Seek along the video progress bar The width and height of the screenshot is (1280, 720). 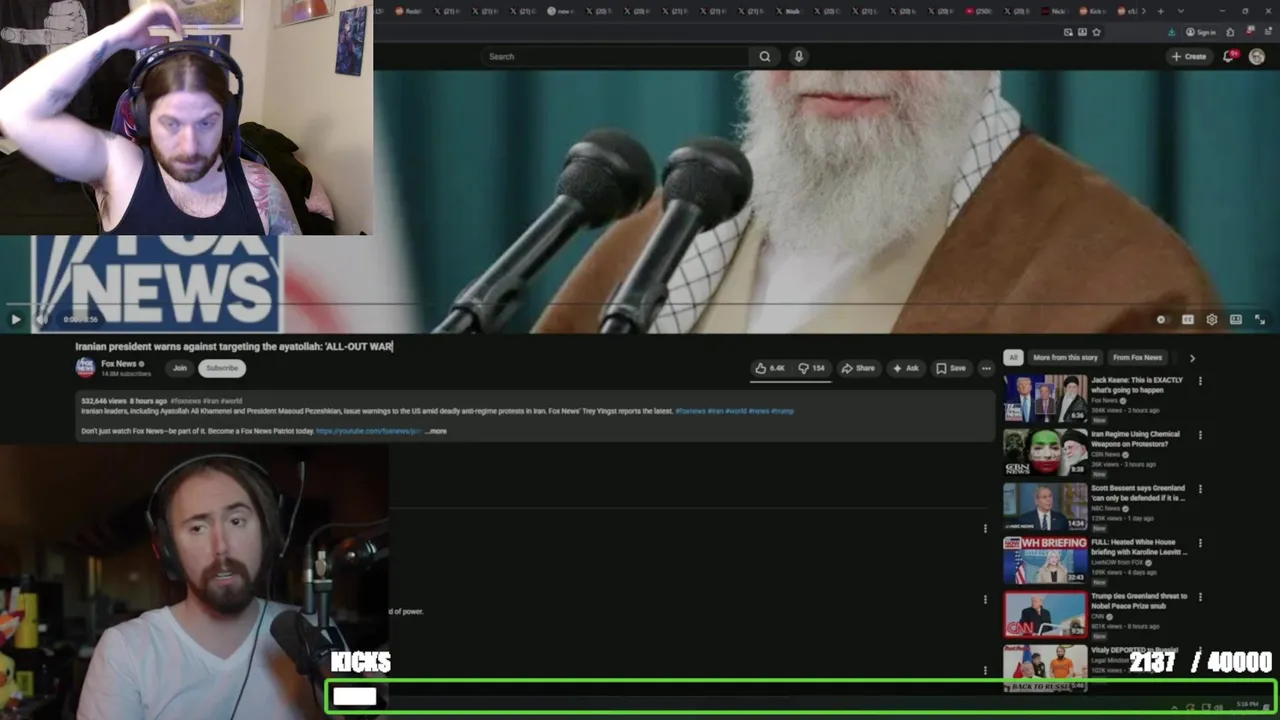tap(640, 304)
